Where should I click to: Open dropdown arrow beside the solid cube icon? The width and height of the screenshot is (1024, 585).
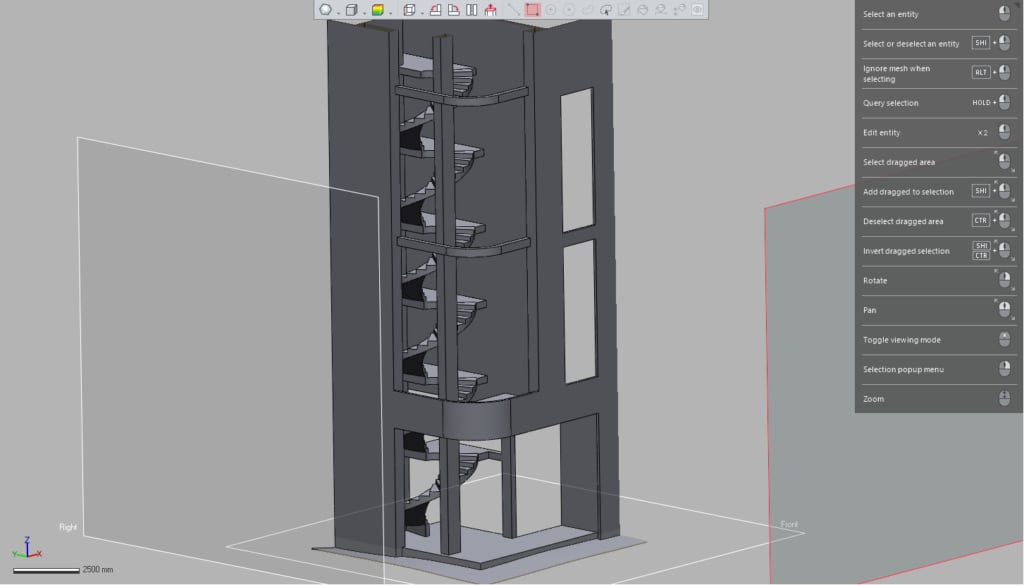[x=364, y=12]
